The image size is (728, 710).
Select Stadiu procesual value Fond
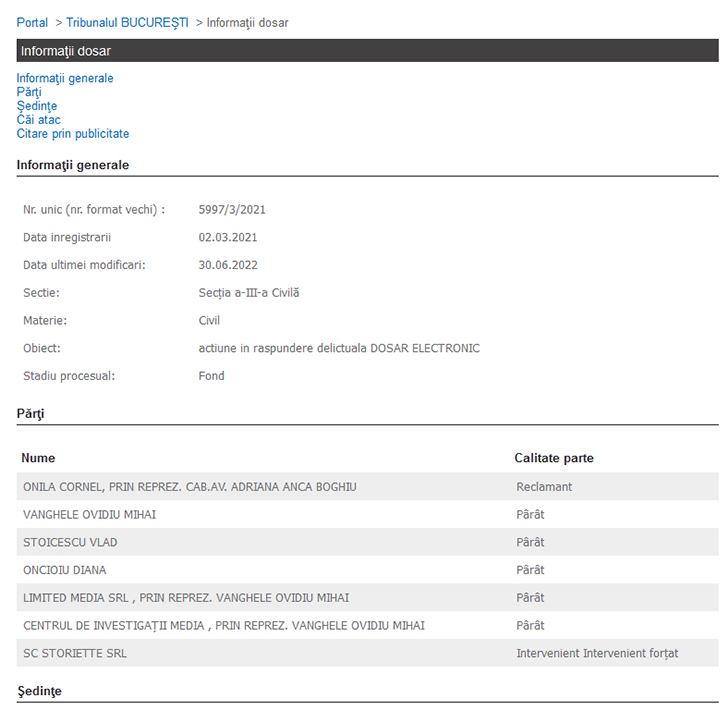212,376
